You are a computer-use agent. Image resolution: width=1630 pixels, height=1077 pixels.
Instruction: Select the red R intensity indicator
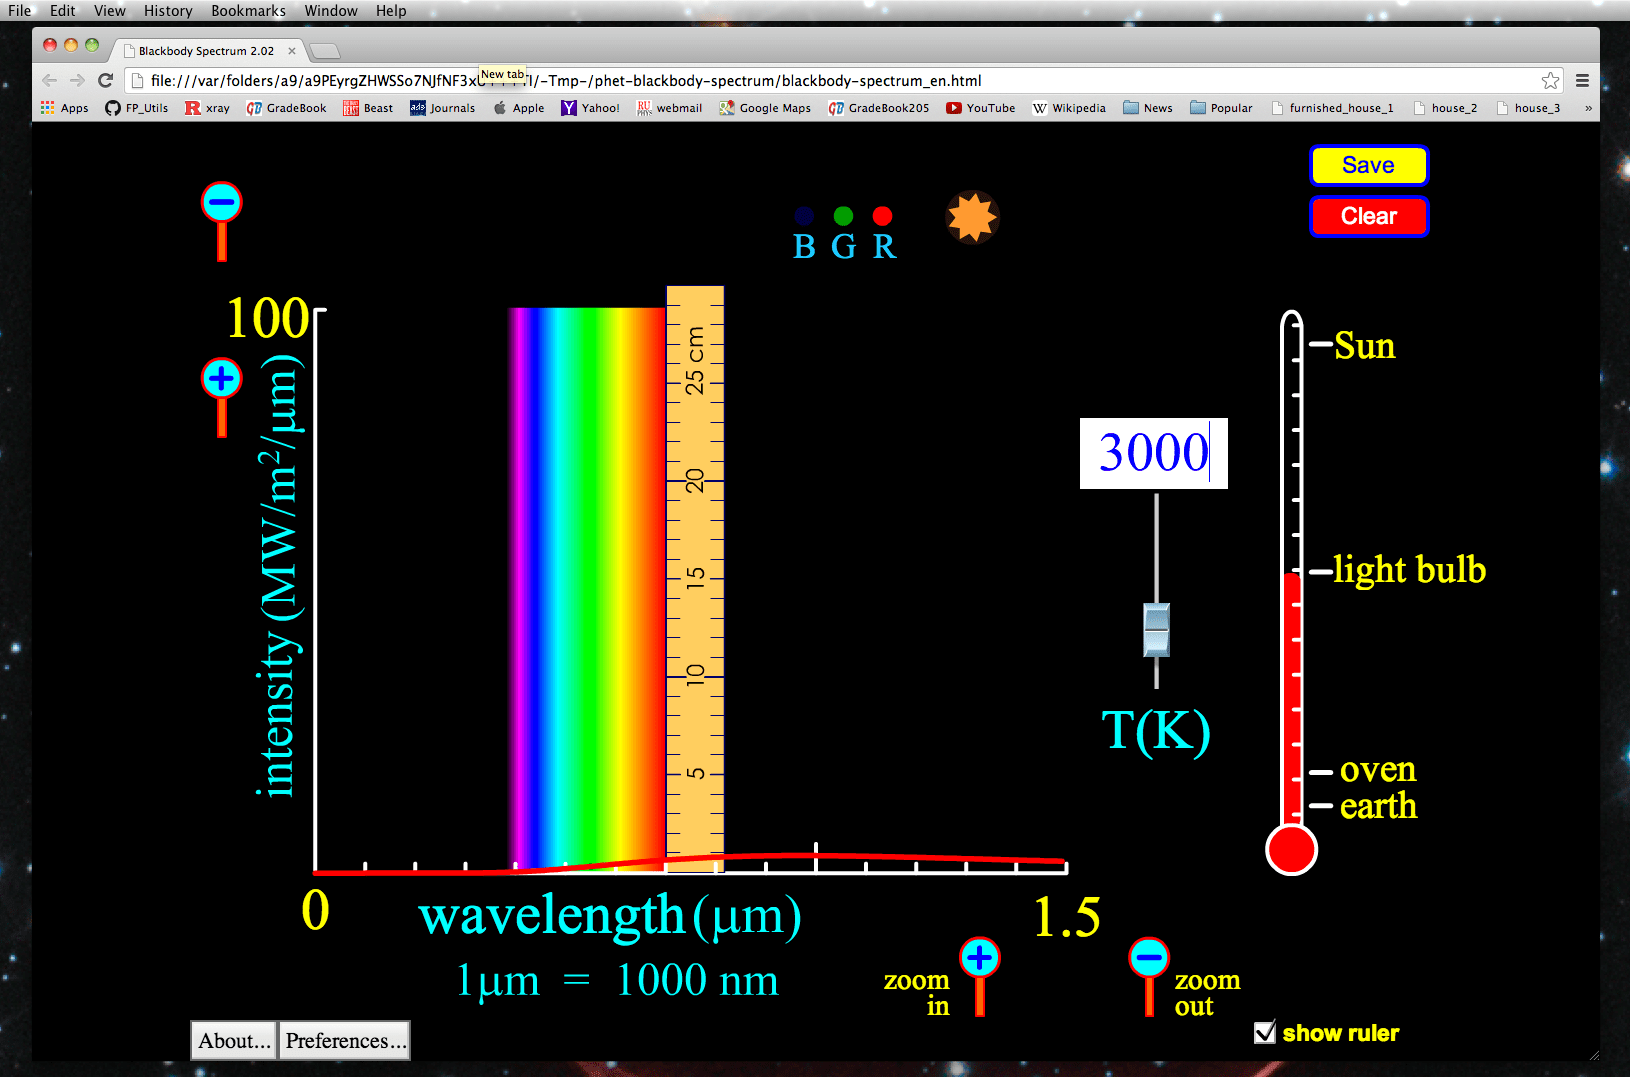(x=882, y=215)
